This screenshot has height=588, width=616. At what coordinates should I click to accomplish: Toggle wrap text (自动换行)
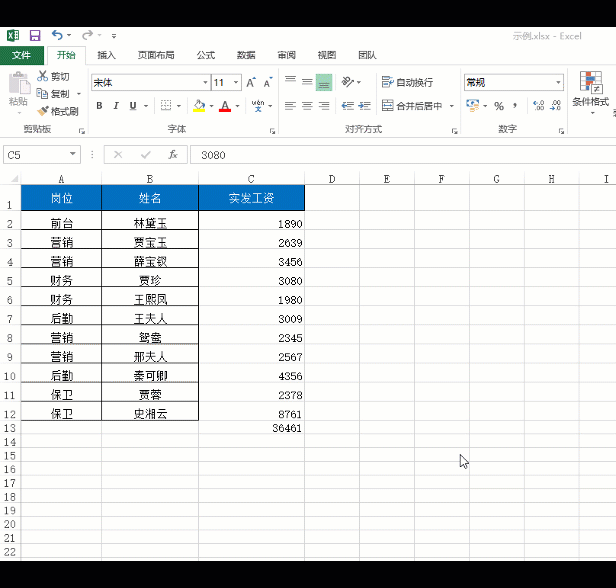408,82
